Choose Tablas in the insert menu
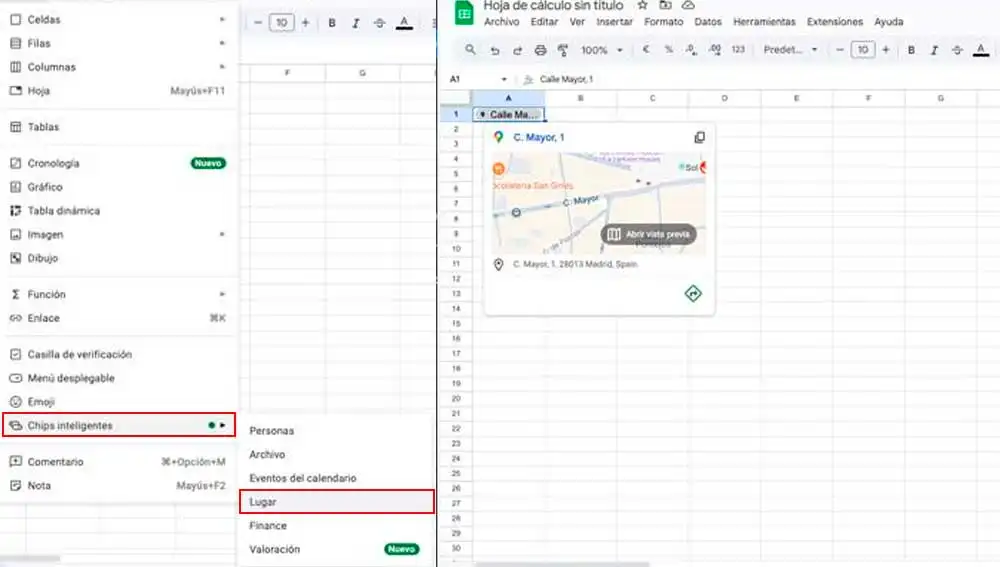 point(118,127)
